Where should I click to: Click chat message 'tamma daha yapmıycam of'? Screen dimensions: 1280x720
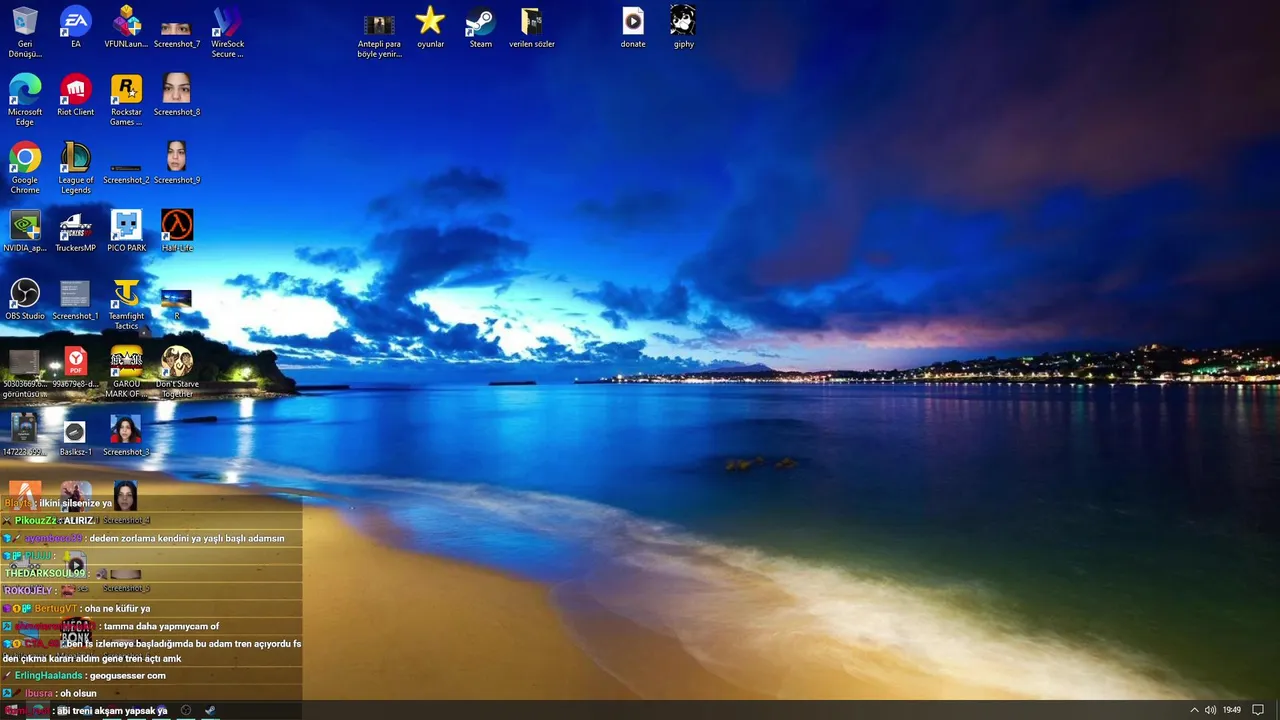click(x=162, y=626)
